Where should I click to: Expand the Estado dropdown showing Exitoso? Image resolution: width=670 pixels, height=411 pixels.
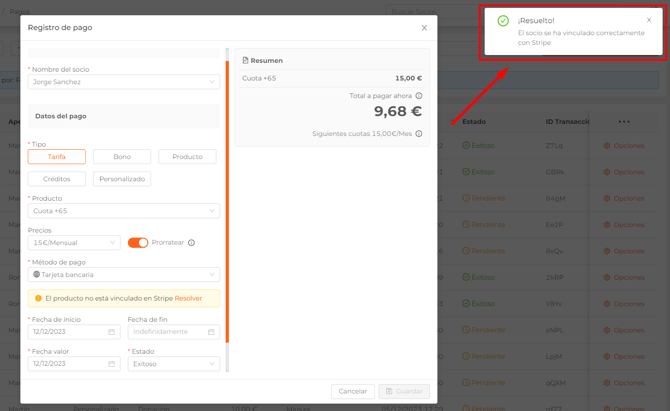pos(174,364)
